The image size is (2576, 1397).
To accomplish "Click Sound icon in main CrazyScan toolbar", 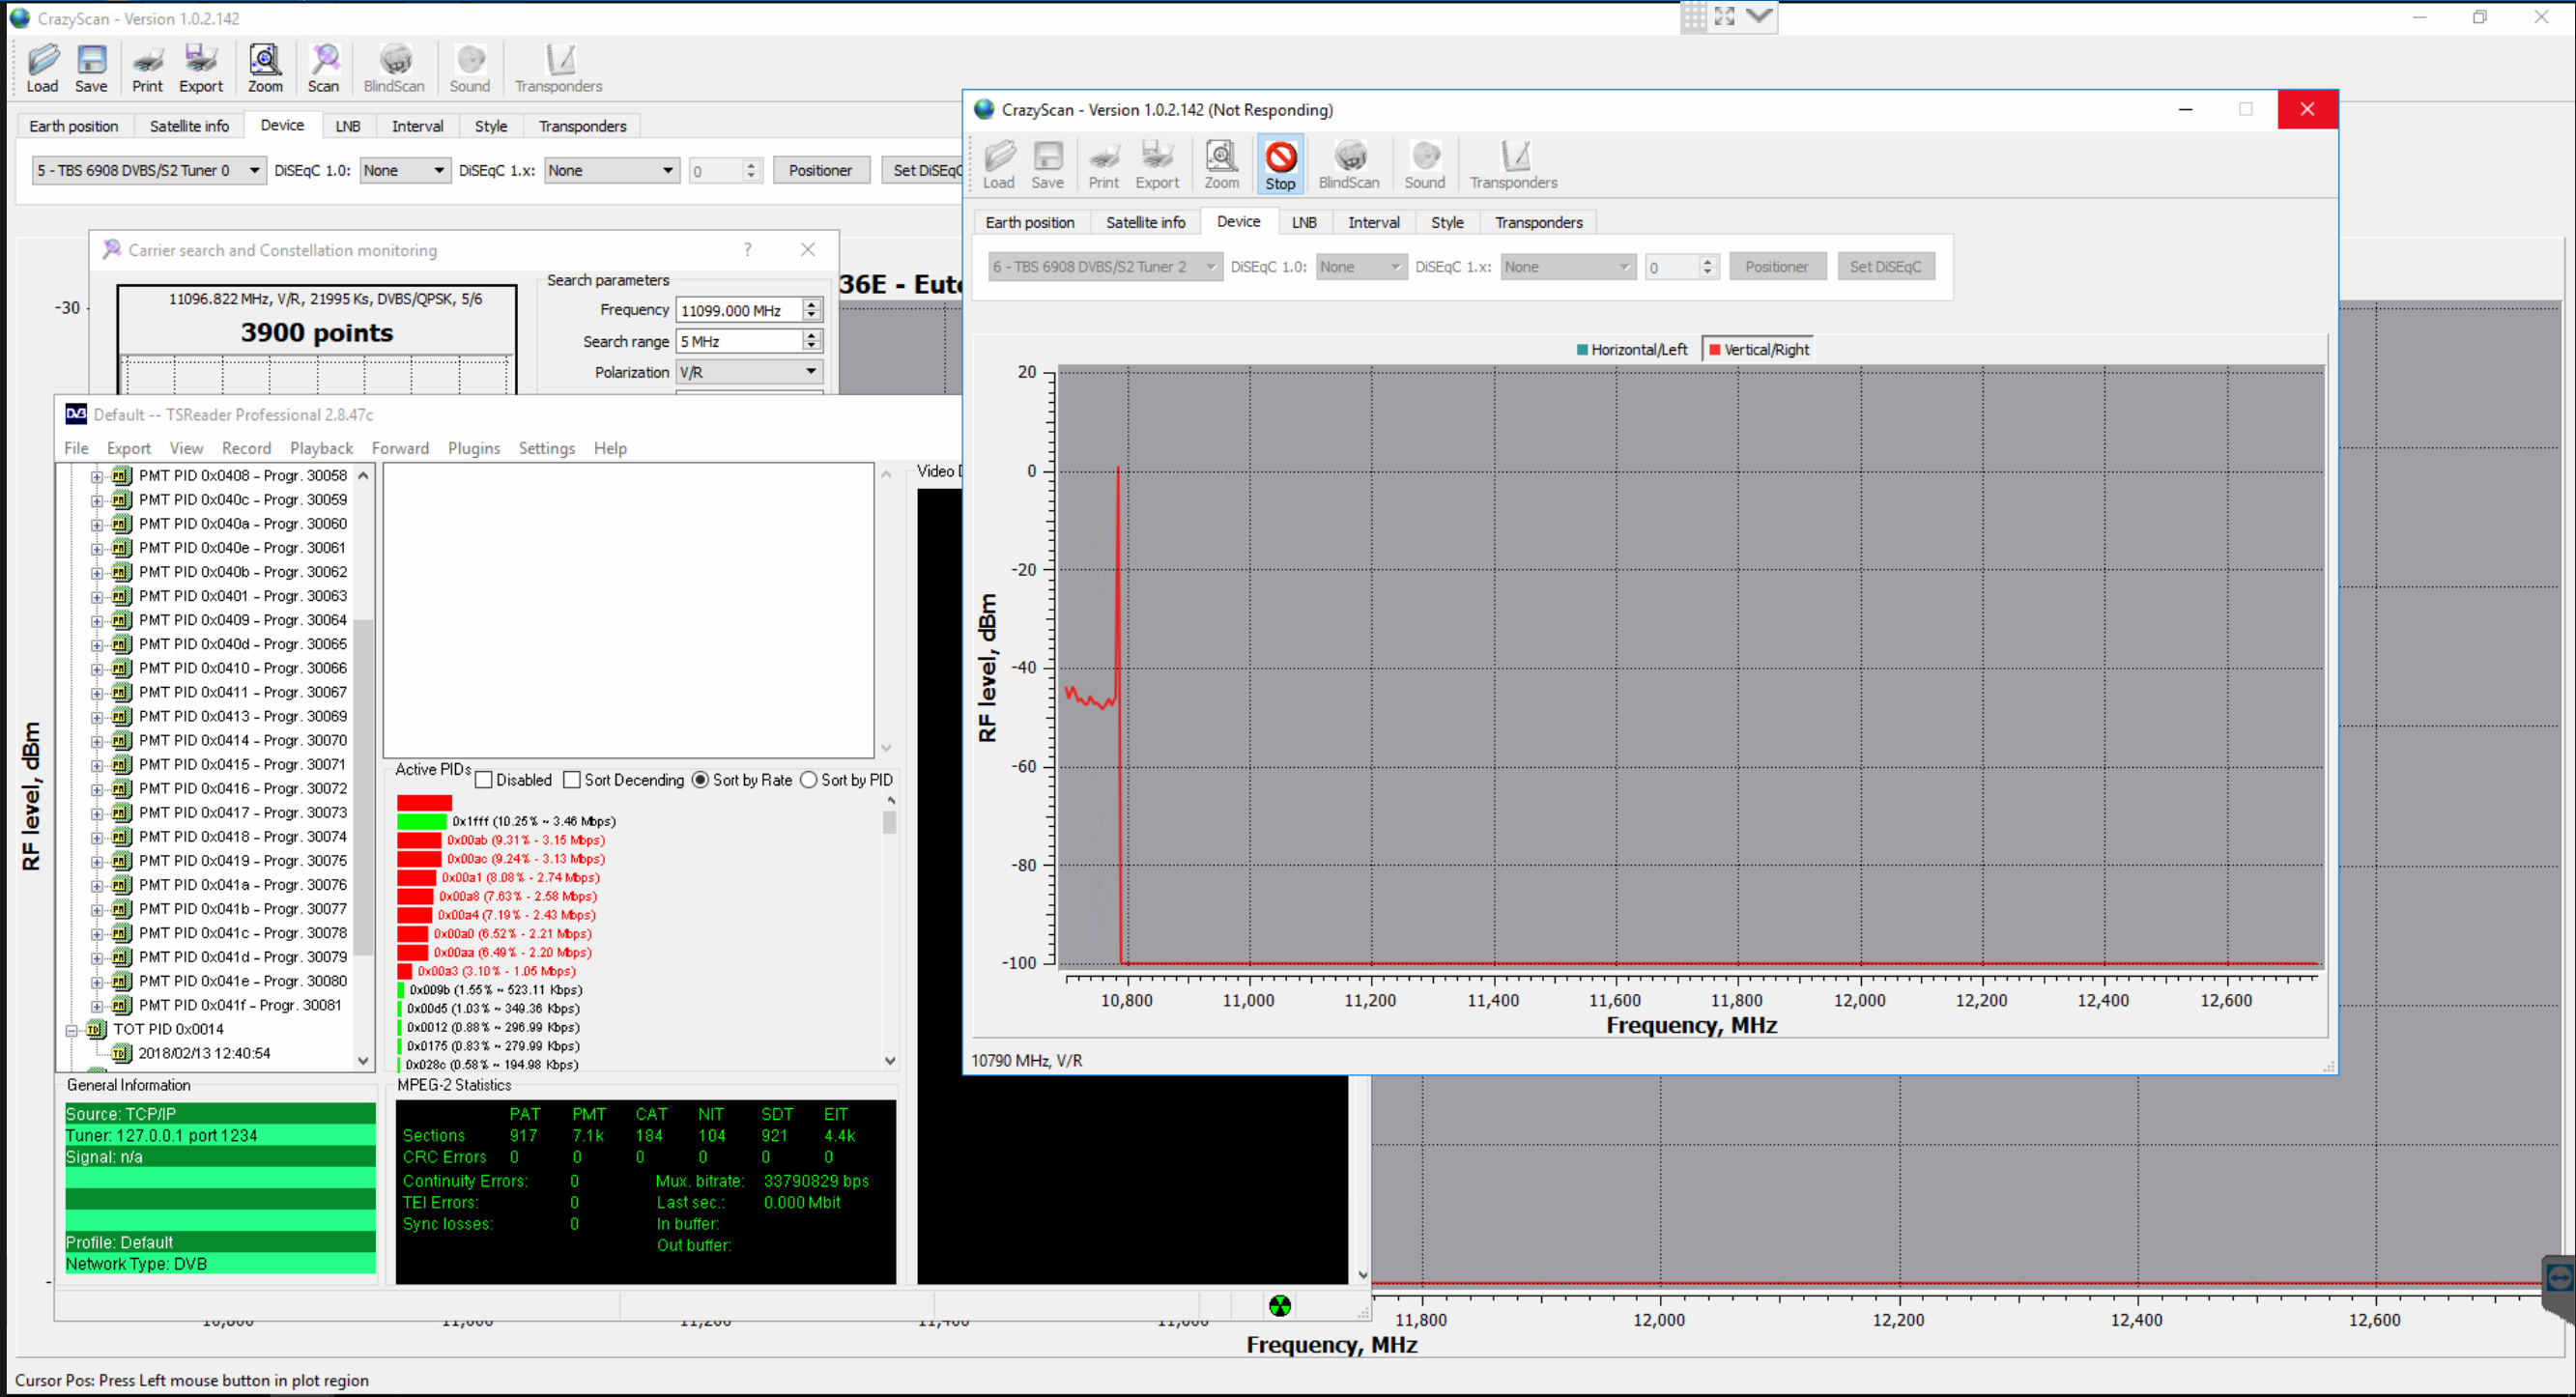I will [470, 68].
